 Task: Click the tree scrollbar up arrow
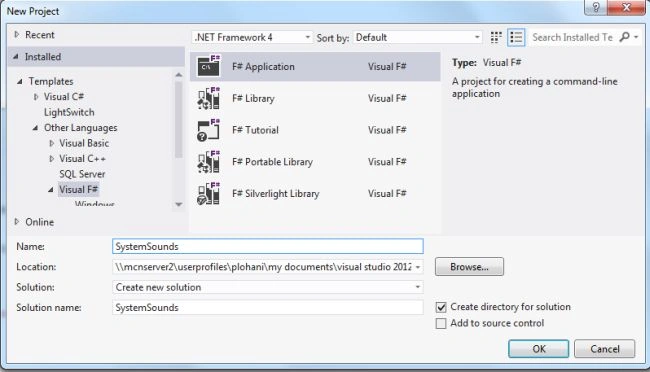coord(179,75)
